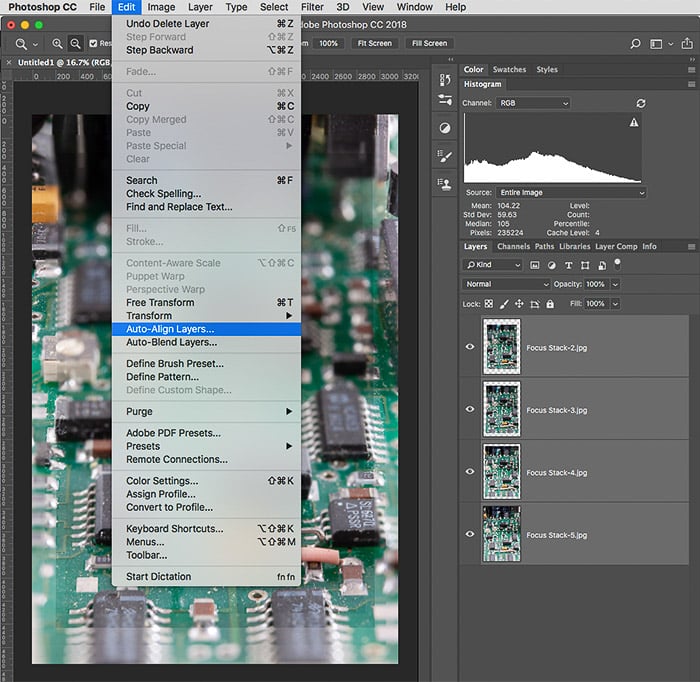Open the Transform submenu
This screenshot has width=700, height=682.
pyautogui.click(x=206, y=316)
